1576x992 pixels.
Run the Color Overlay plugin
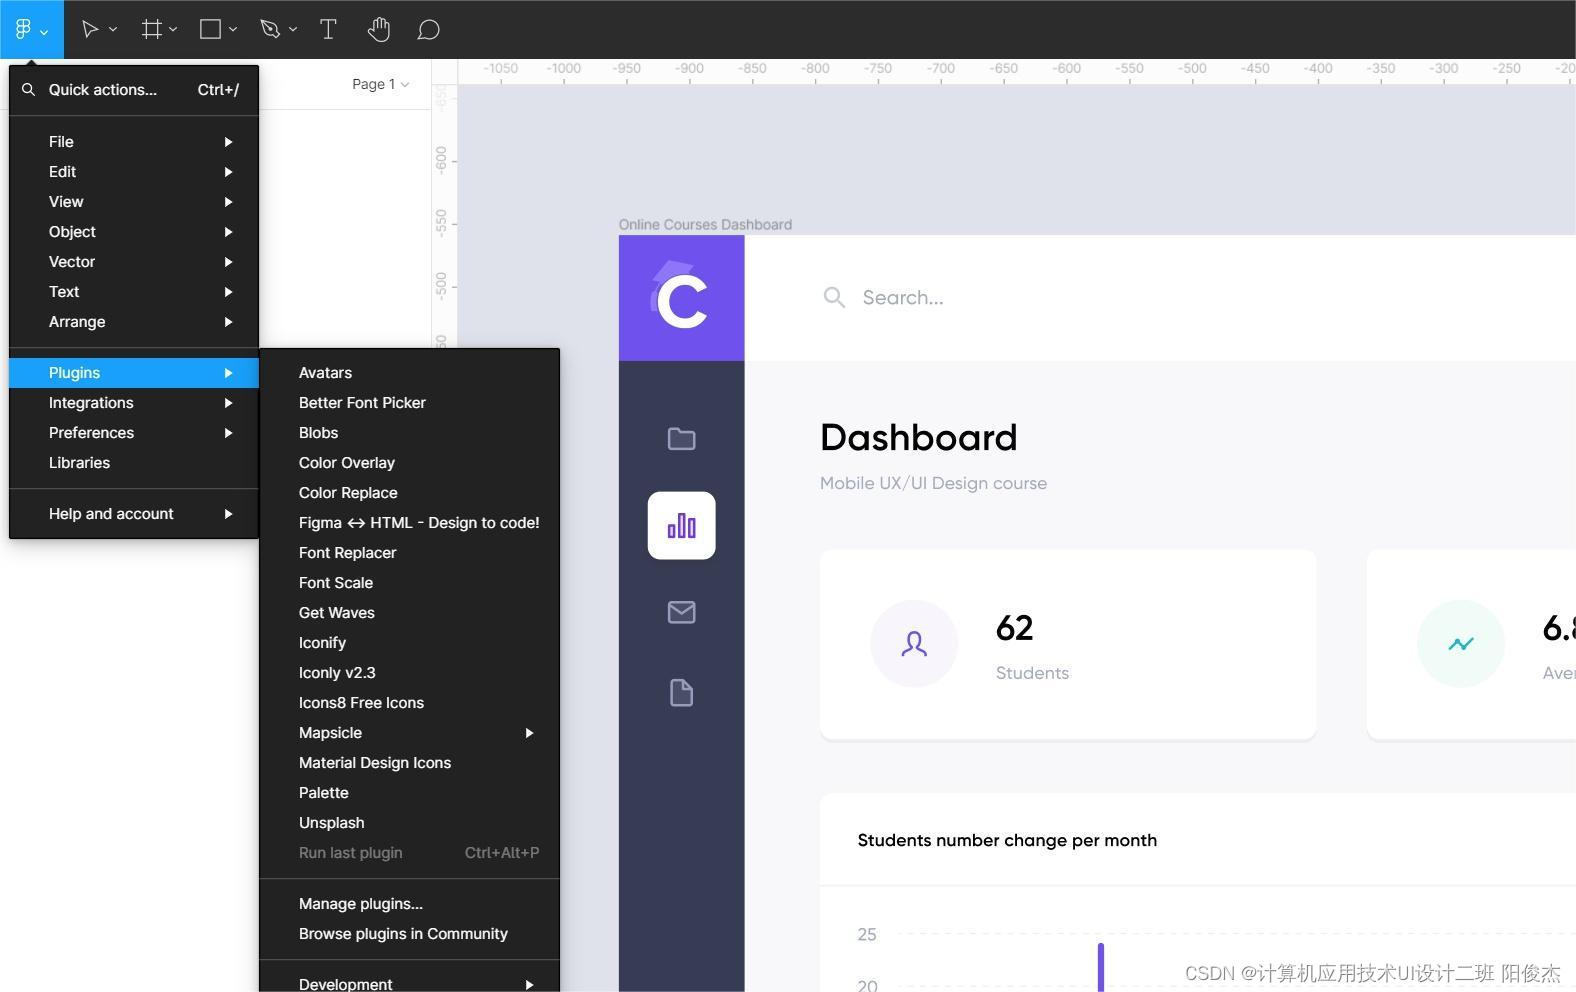[x=409, y=463]
